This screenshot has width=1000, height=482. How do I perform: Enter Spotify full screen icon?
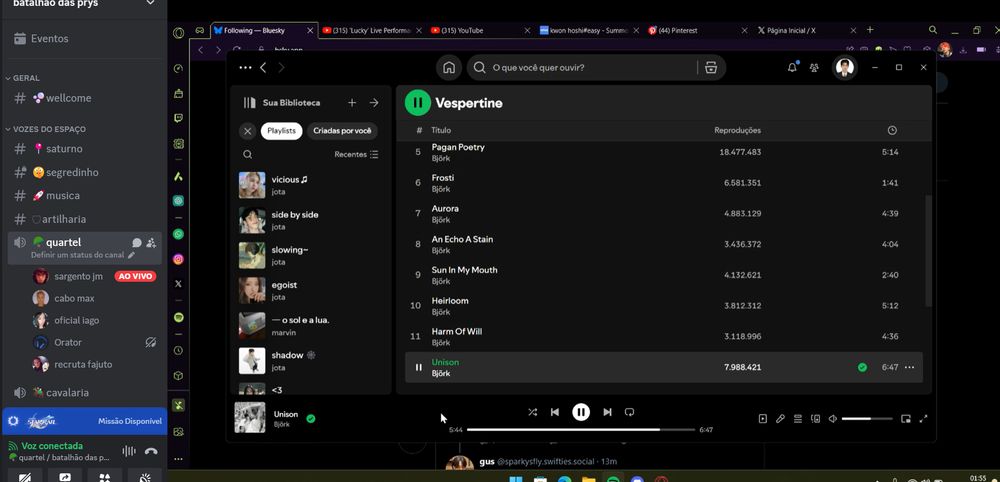pyautogui.click(x=923, y=419)
